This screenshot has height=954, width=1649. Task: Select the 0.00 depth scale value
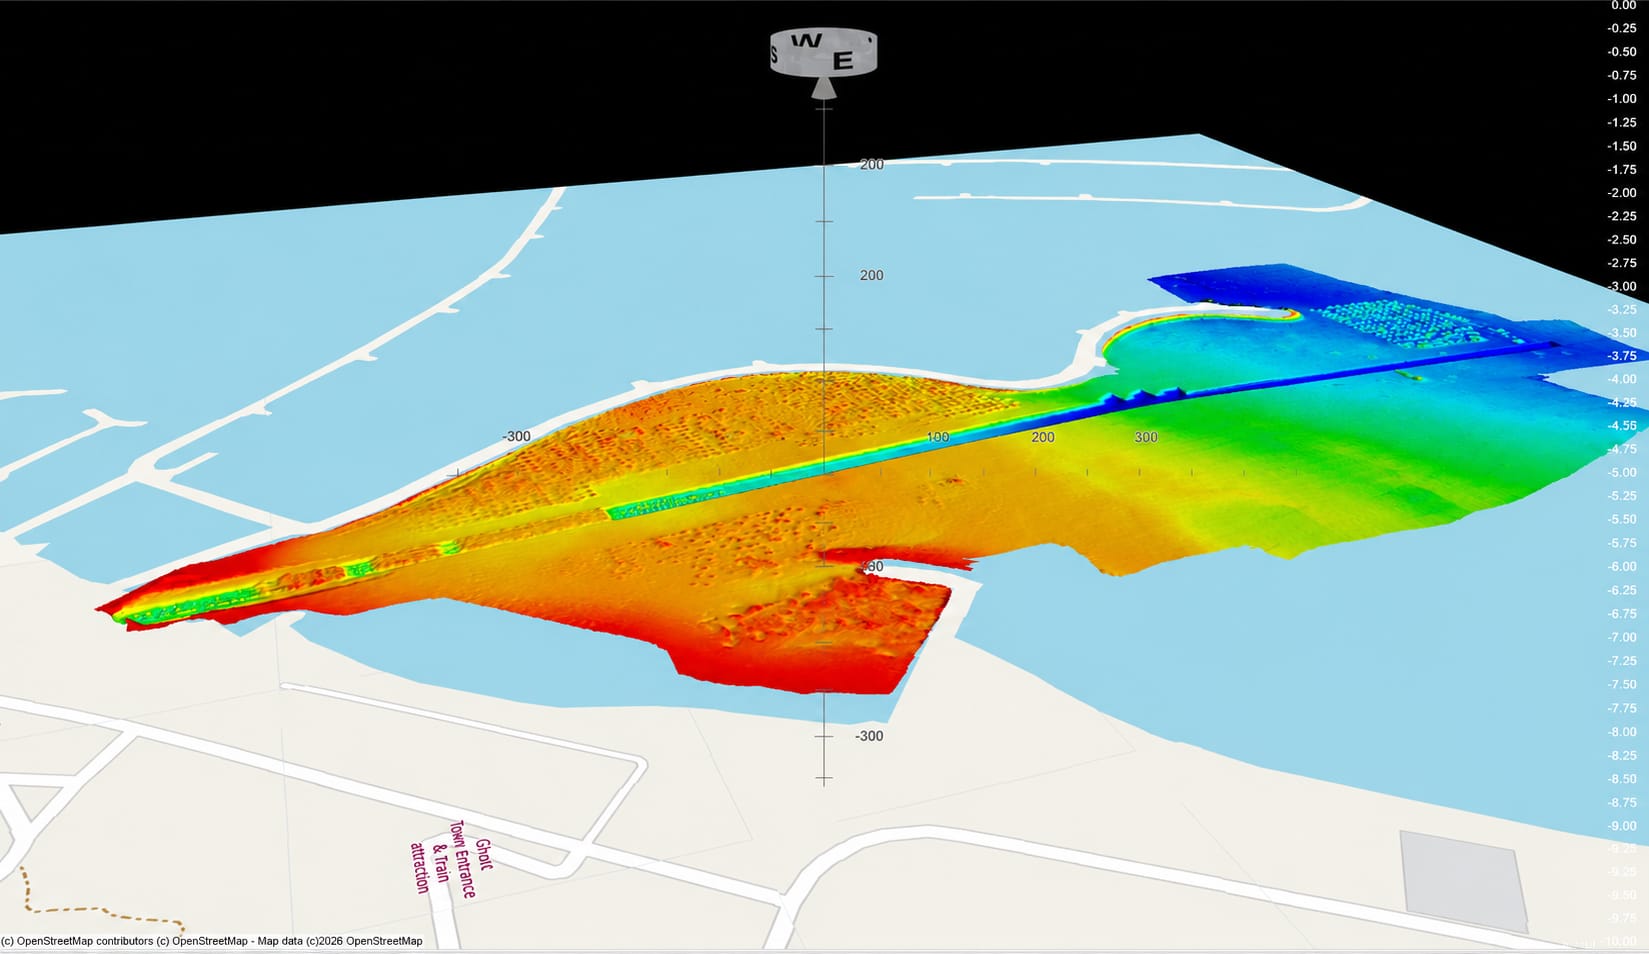(x=1623, y=5)
